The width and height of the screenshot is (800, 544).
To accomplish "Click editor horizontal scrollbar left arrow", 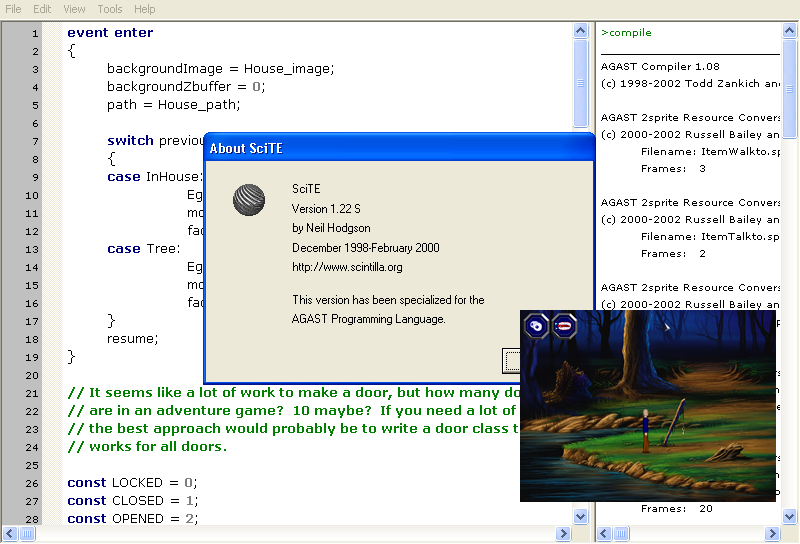I will [x=10, y=534].
